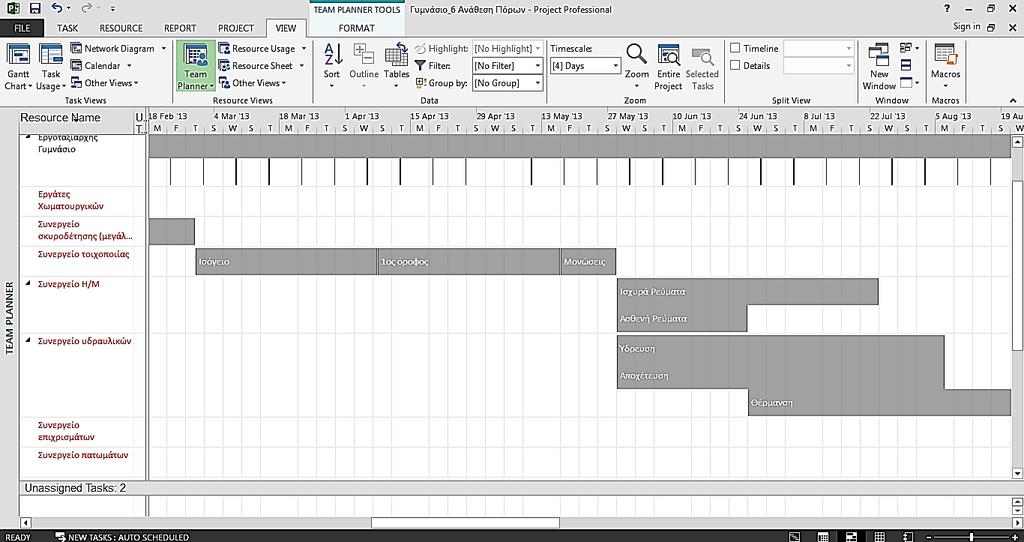Click Hide window icon
Image resolution: width=1024 pixels, height=542 pixels.
(908, 83)
